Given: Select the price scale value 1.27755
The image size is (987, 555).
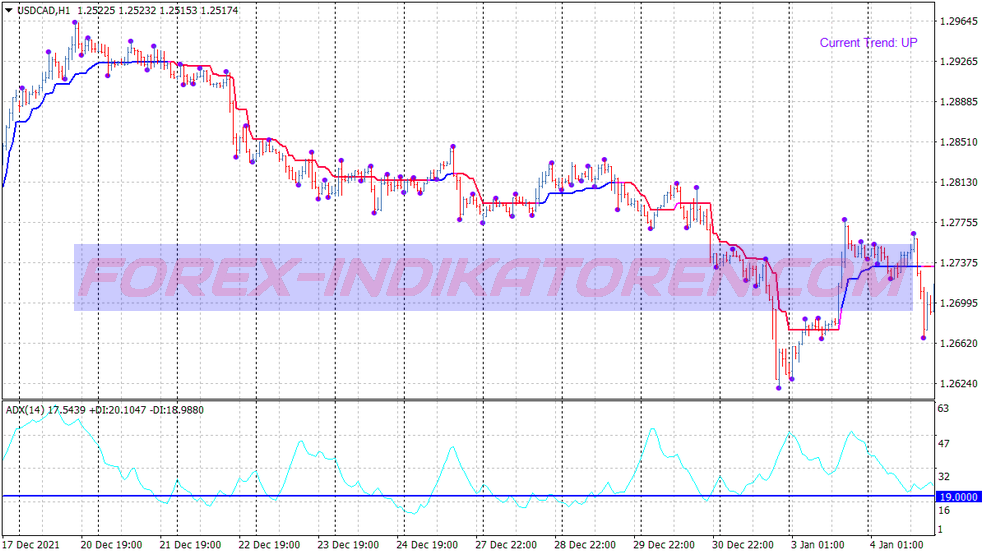Looking at the screenshot, I should click(x=959, y=223).
